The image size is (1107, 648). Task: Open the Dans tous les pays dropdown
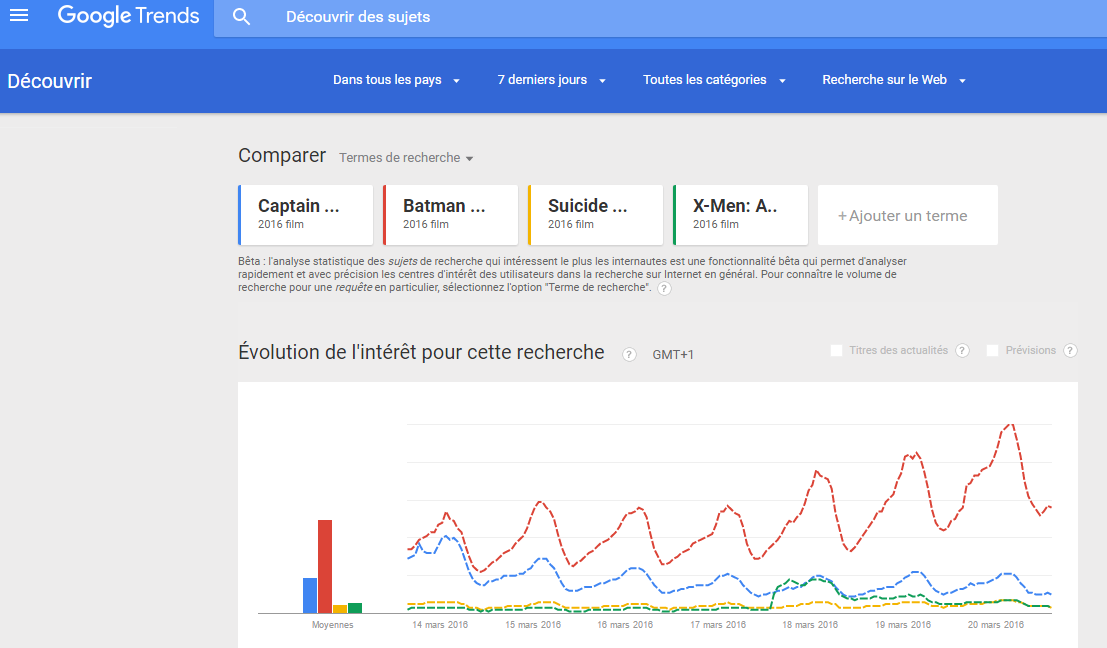396,80
